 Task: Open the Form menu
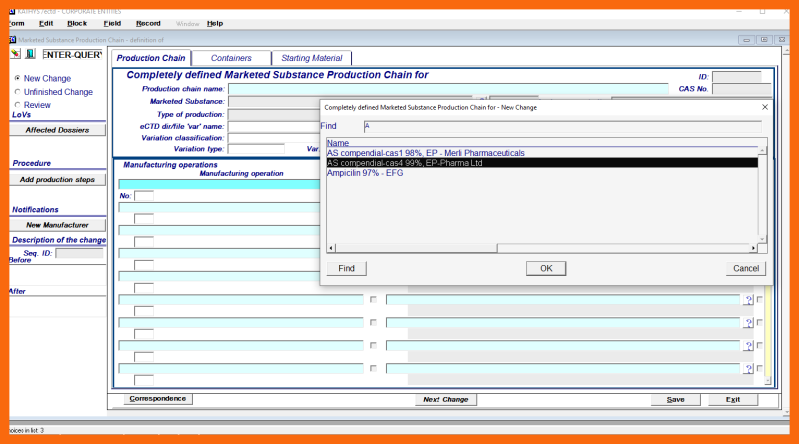click(16, 23)
